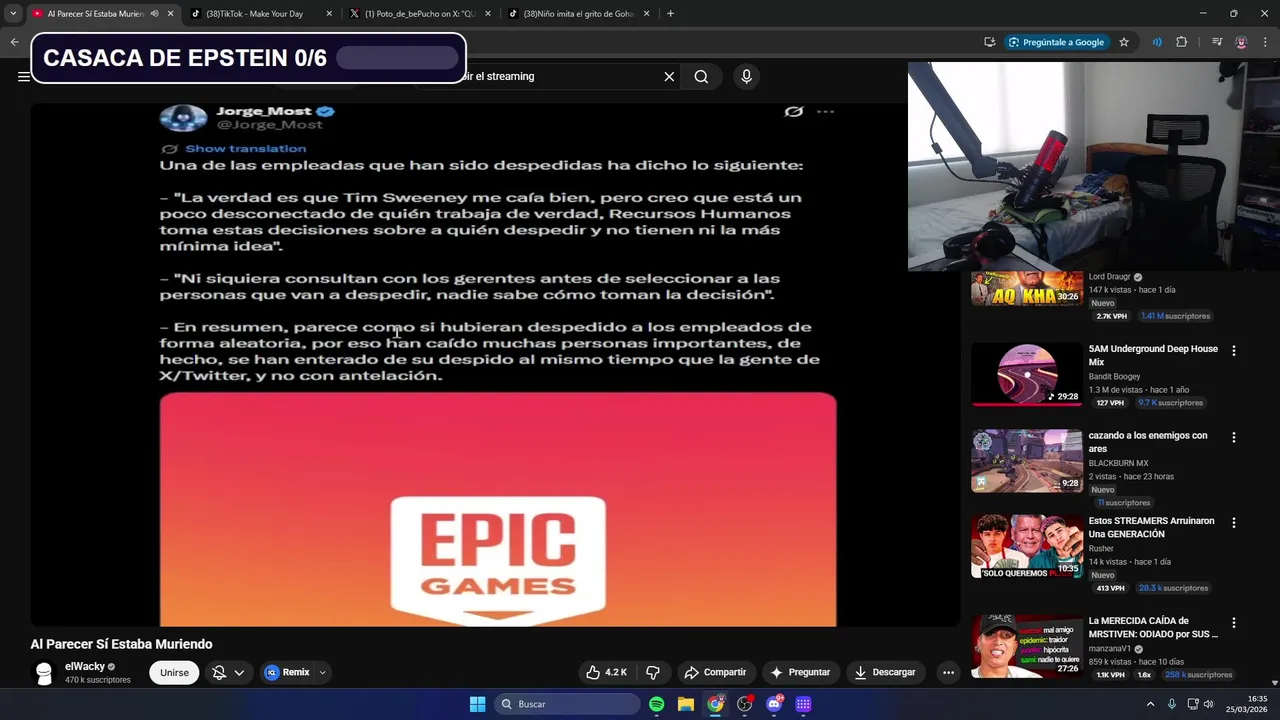Click the Grok icon on the tweet

(793, 111)
